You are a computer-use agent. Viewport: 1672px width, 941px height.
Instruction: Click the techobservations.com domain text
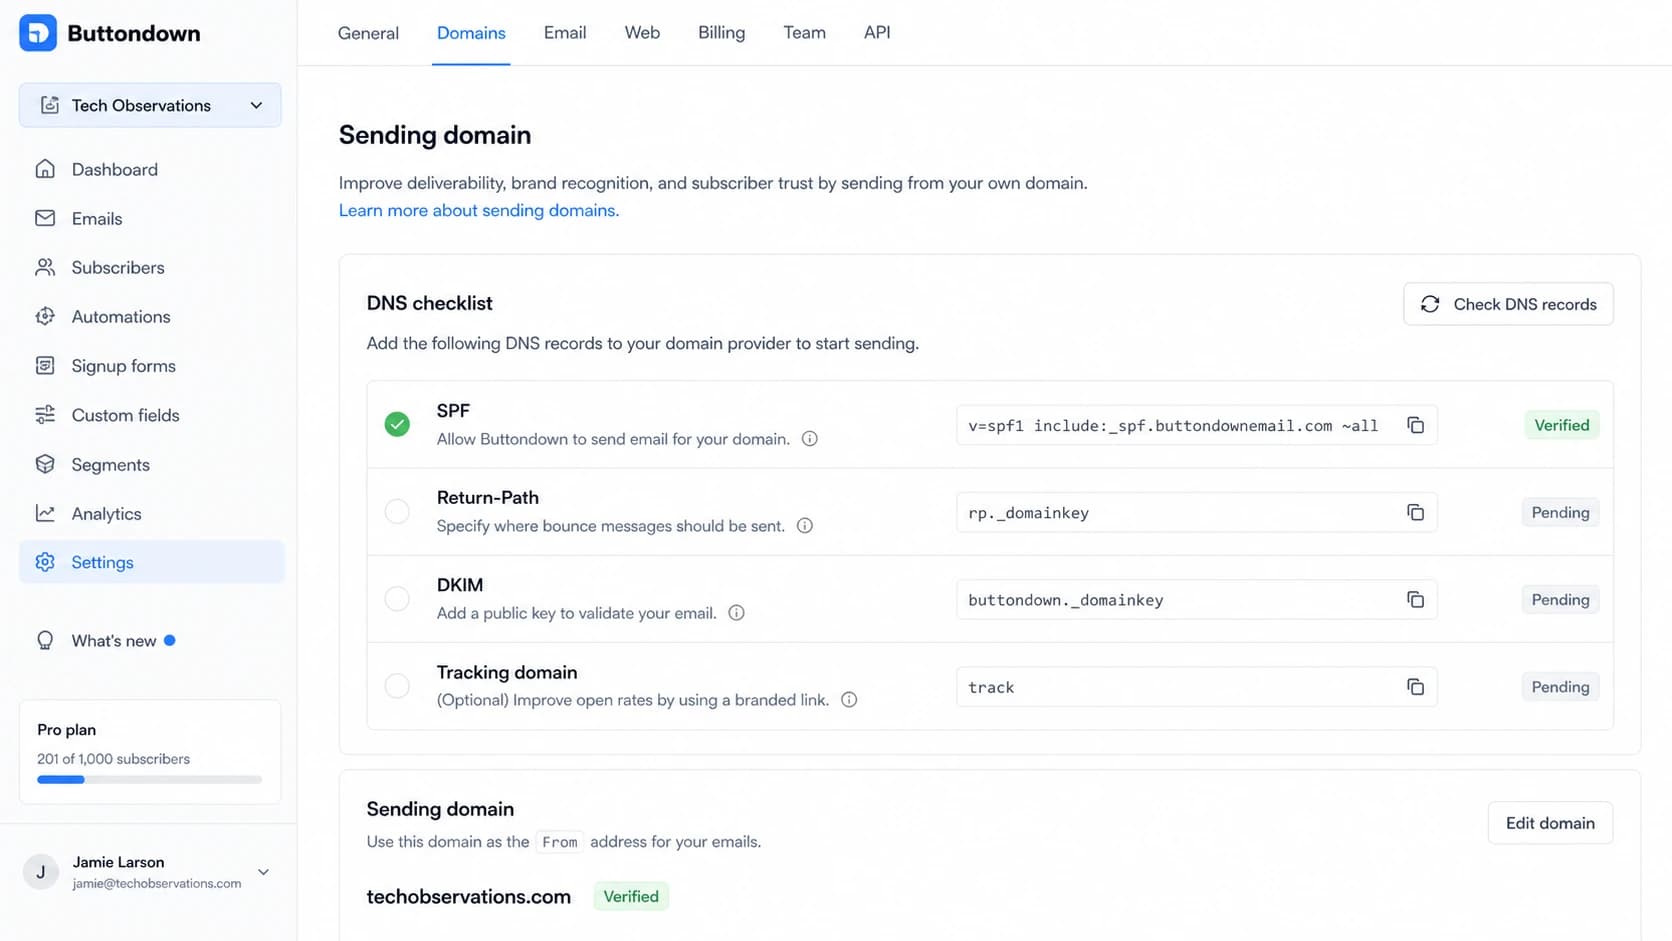pyautogui.click(x=469, y=897)
